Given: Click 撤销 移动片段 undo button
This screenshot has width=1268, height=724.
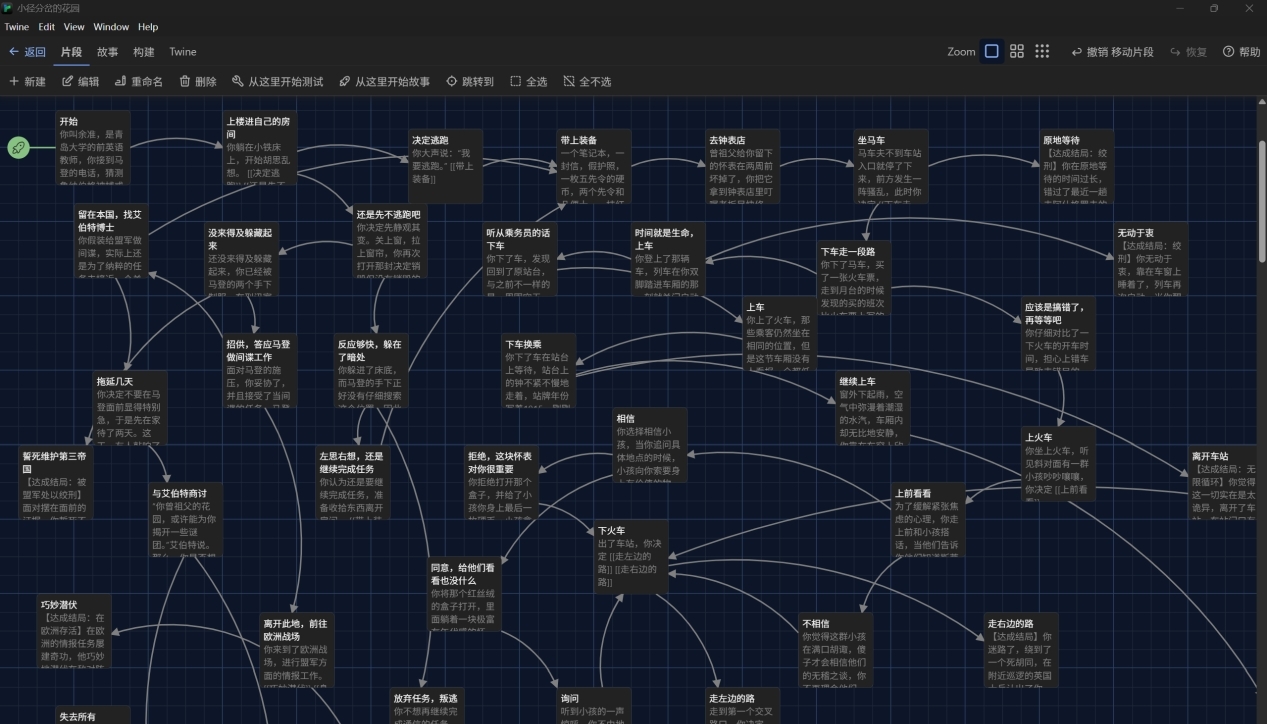Looking at the screenshot, I should [x=1112, y=52].
